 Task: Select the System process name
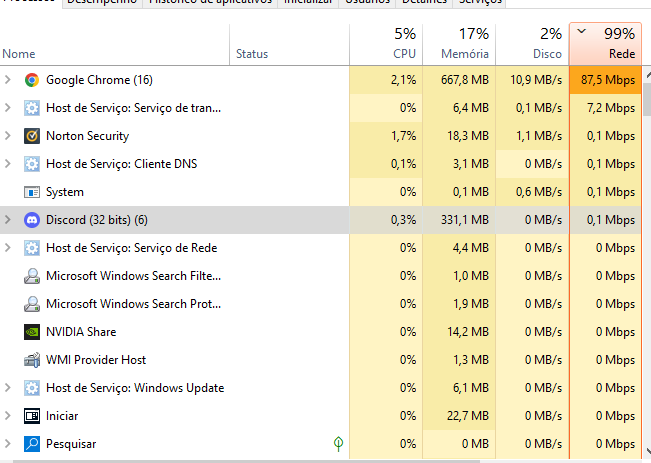65,192
